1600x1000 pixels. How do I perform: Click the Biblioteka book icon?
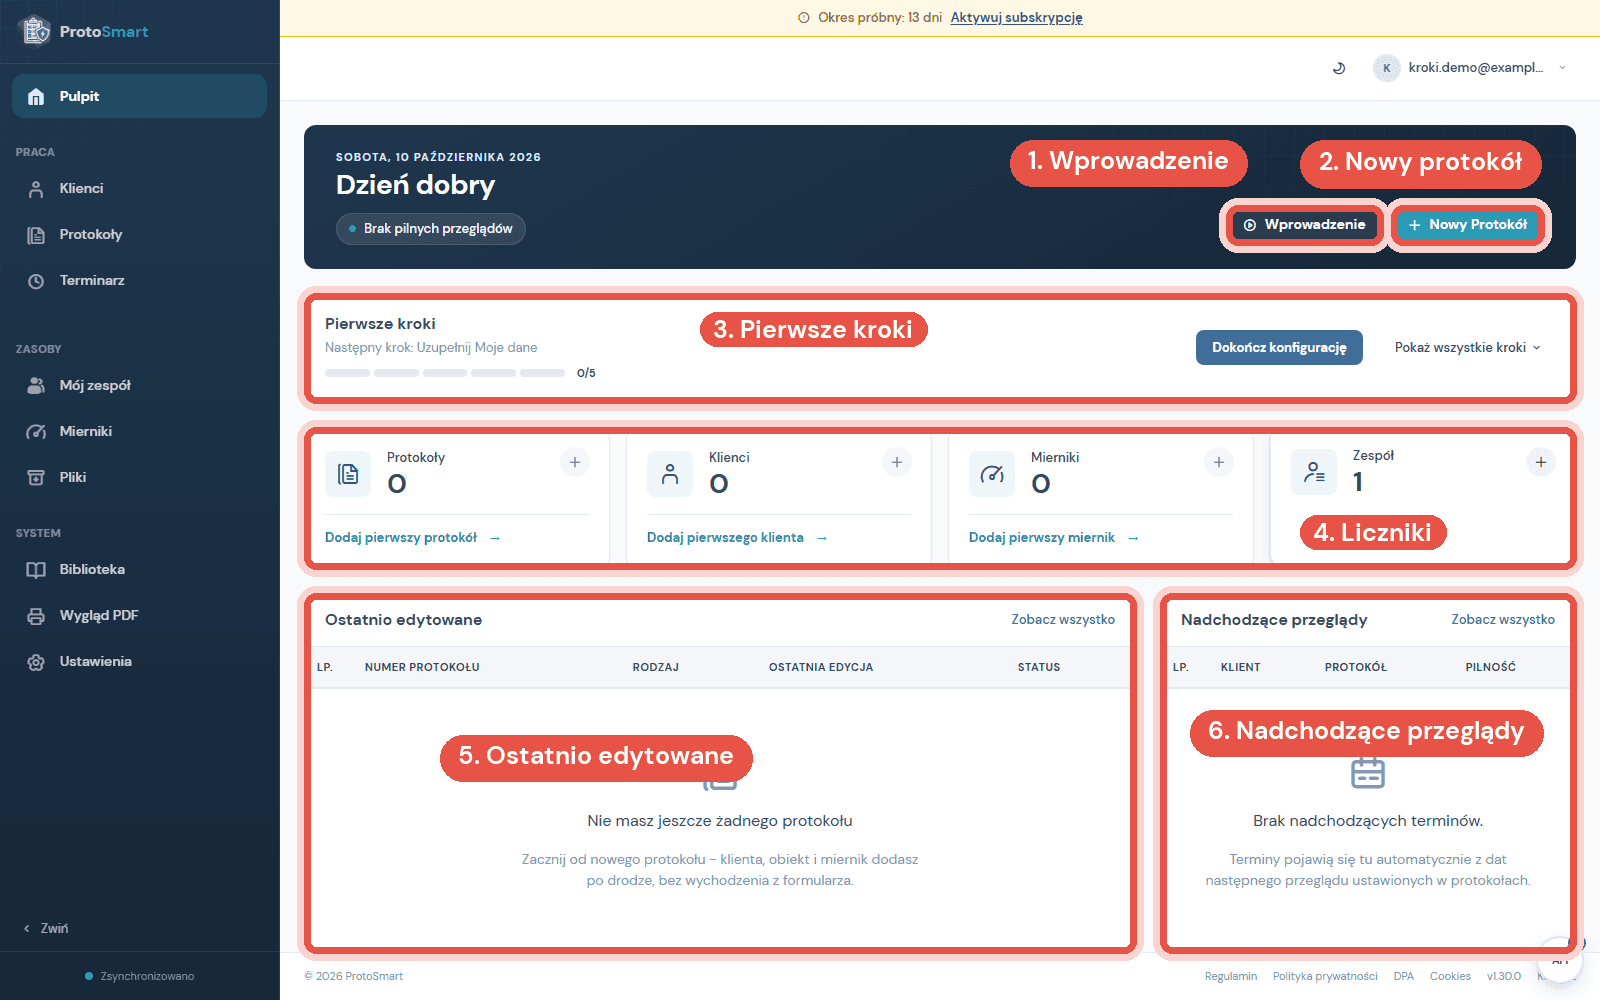(x=36, y=569)
